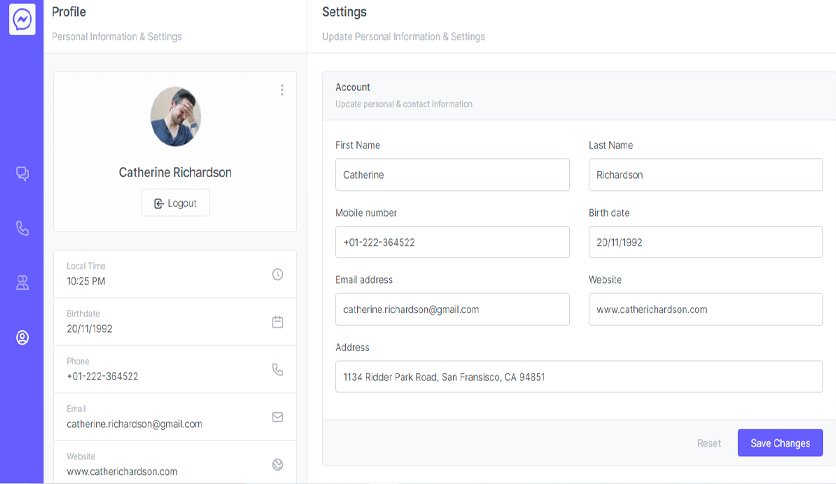Click the messenger logo icon in sidebar

tap(22, 19)
